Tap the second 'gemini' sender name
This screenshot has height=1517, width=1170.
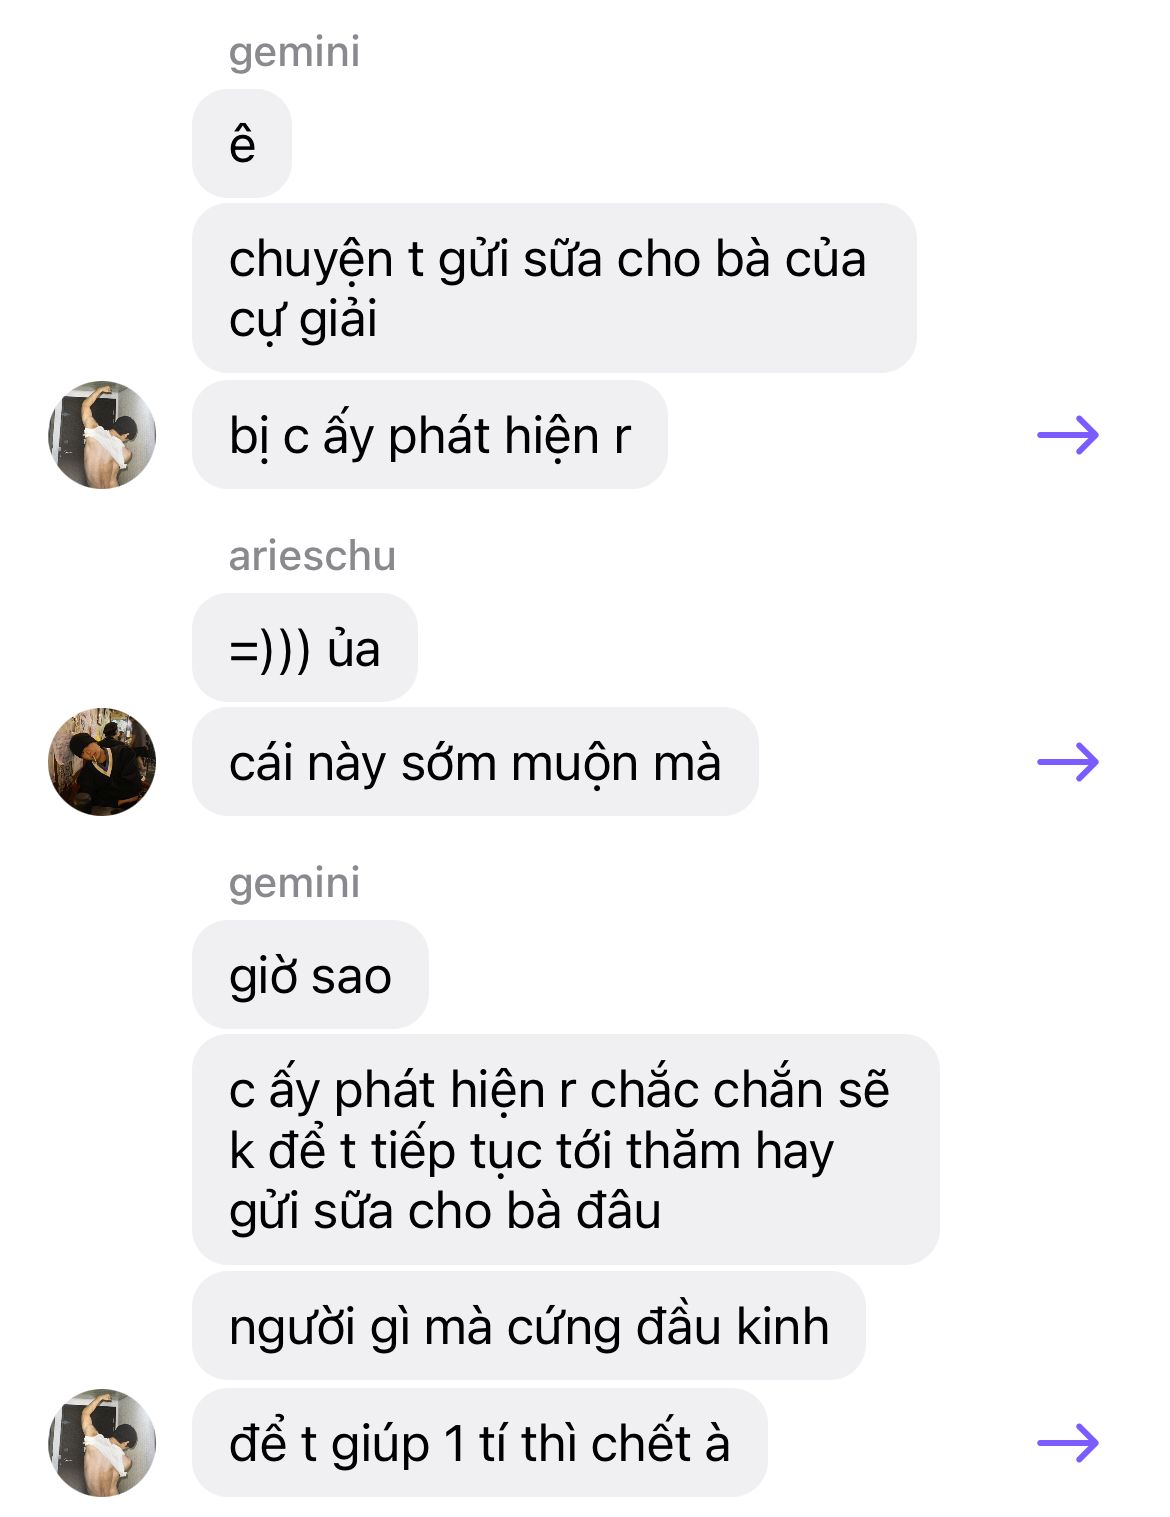pyautogui.click(x=294, y=884)
